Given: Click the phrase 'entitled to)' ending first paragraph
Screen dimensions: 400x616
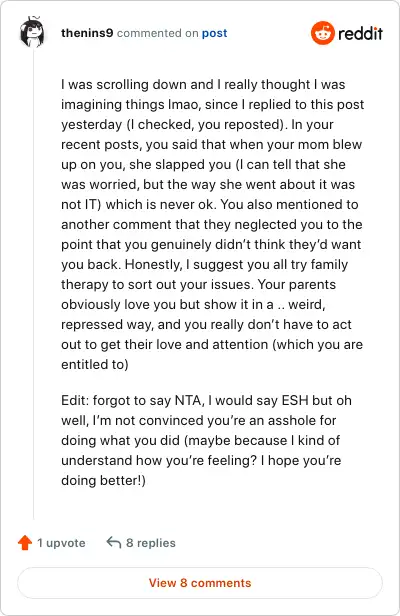Looking at the screenshot, I should [95, 364].
